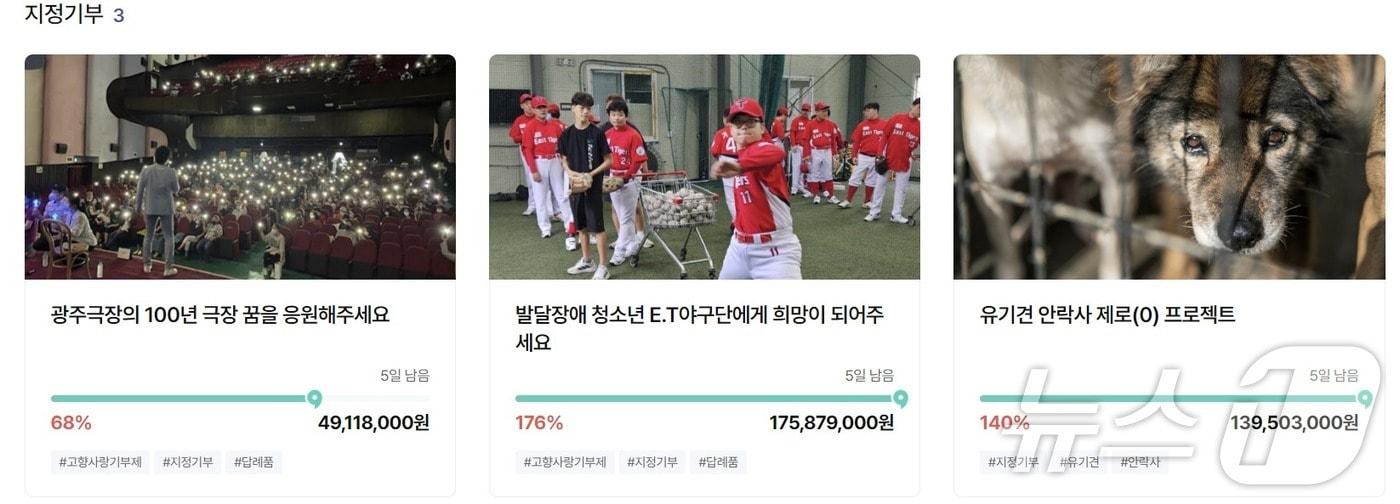This screenshot has height=504, width=1400.
Task: Click the 176% progress bar
Action: pyautogui.click(x=705, y=399)
